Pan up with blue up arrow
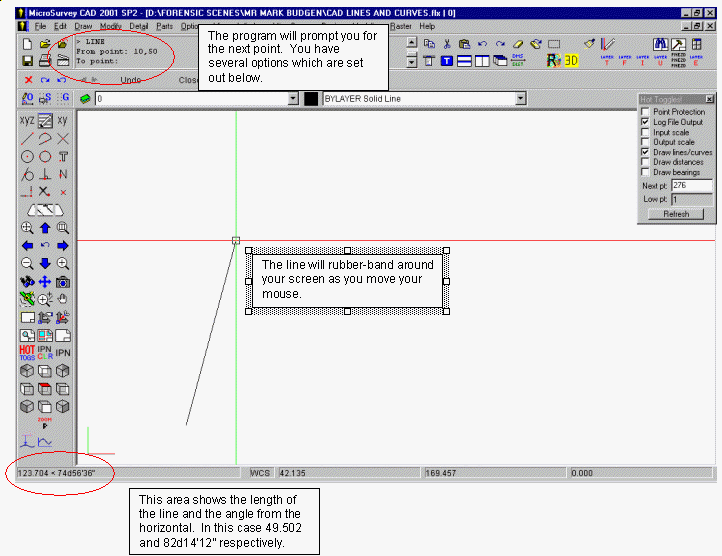This screenshot has height=556, width=722. tap(45, 228)
